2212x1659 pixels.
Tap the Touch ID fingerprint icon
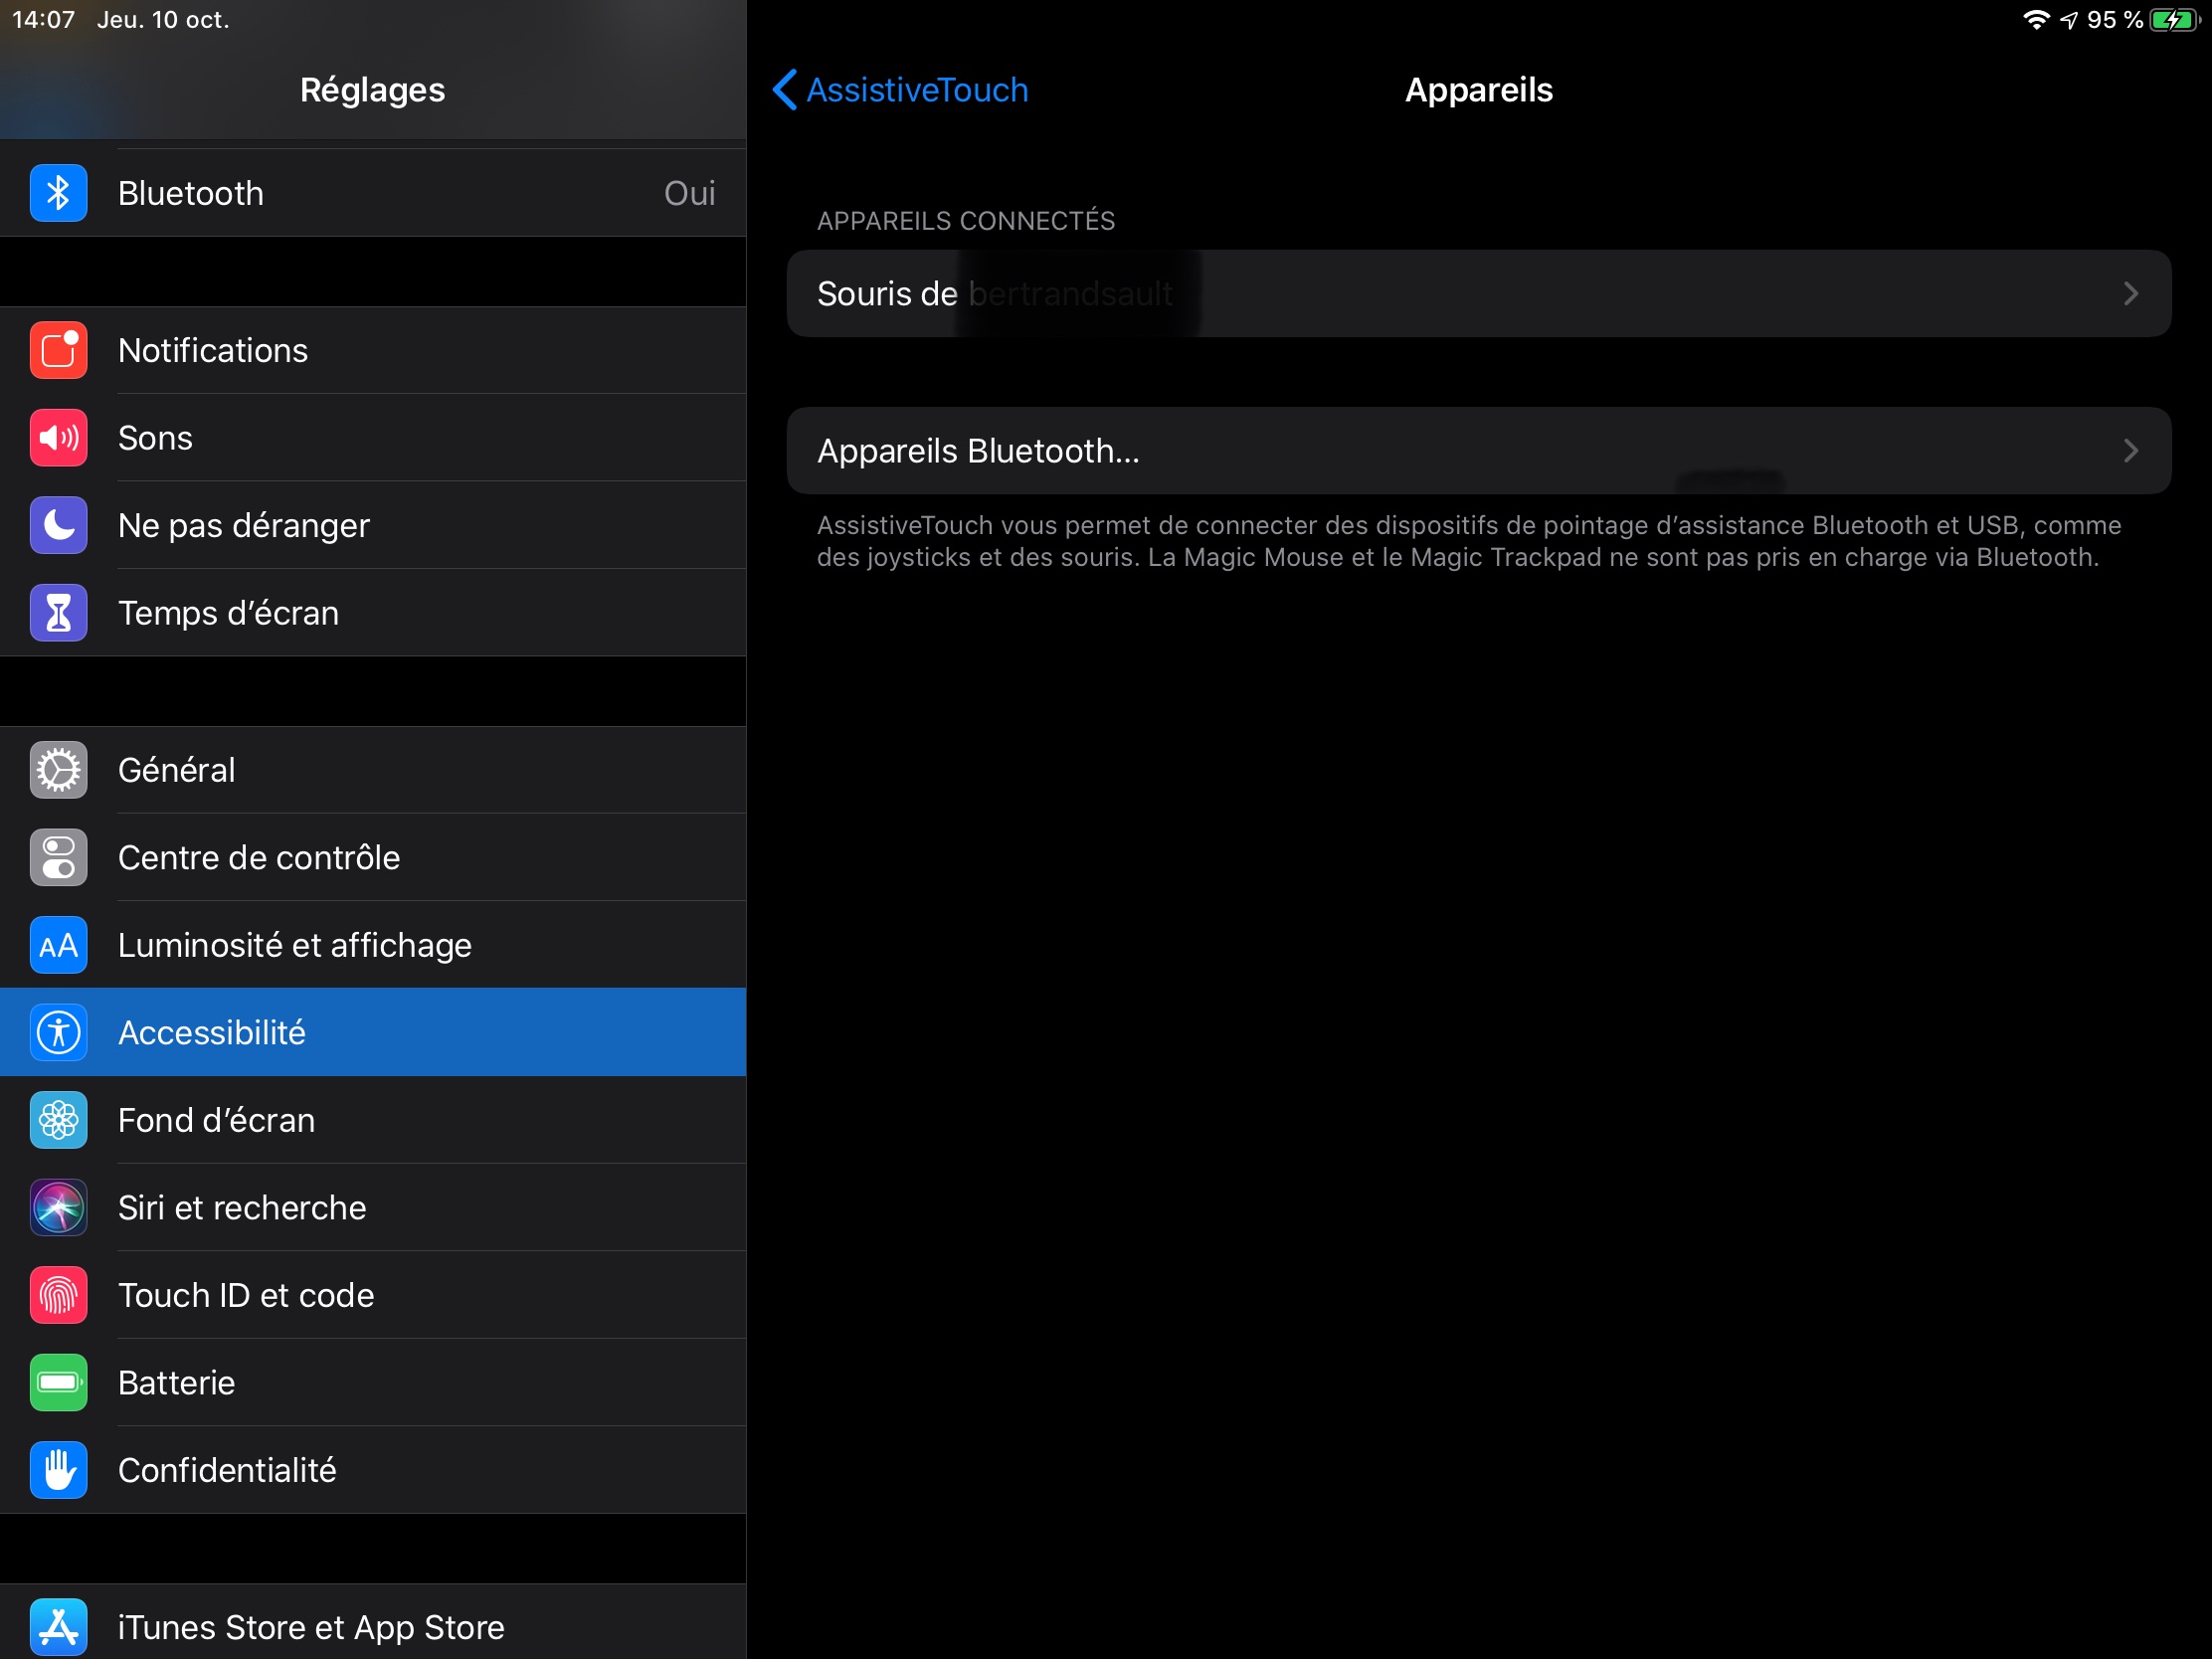click(x=58, y=1295)
